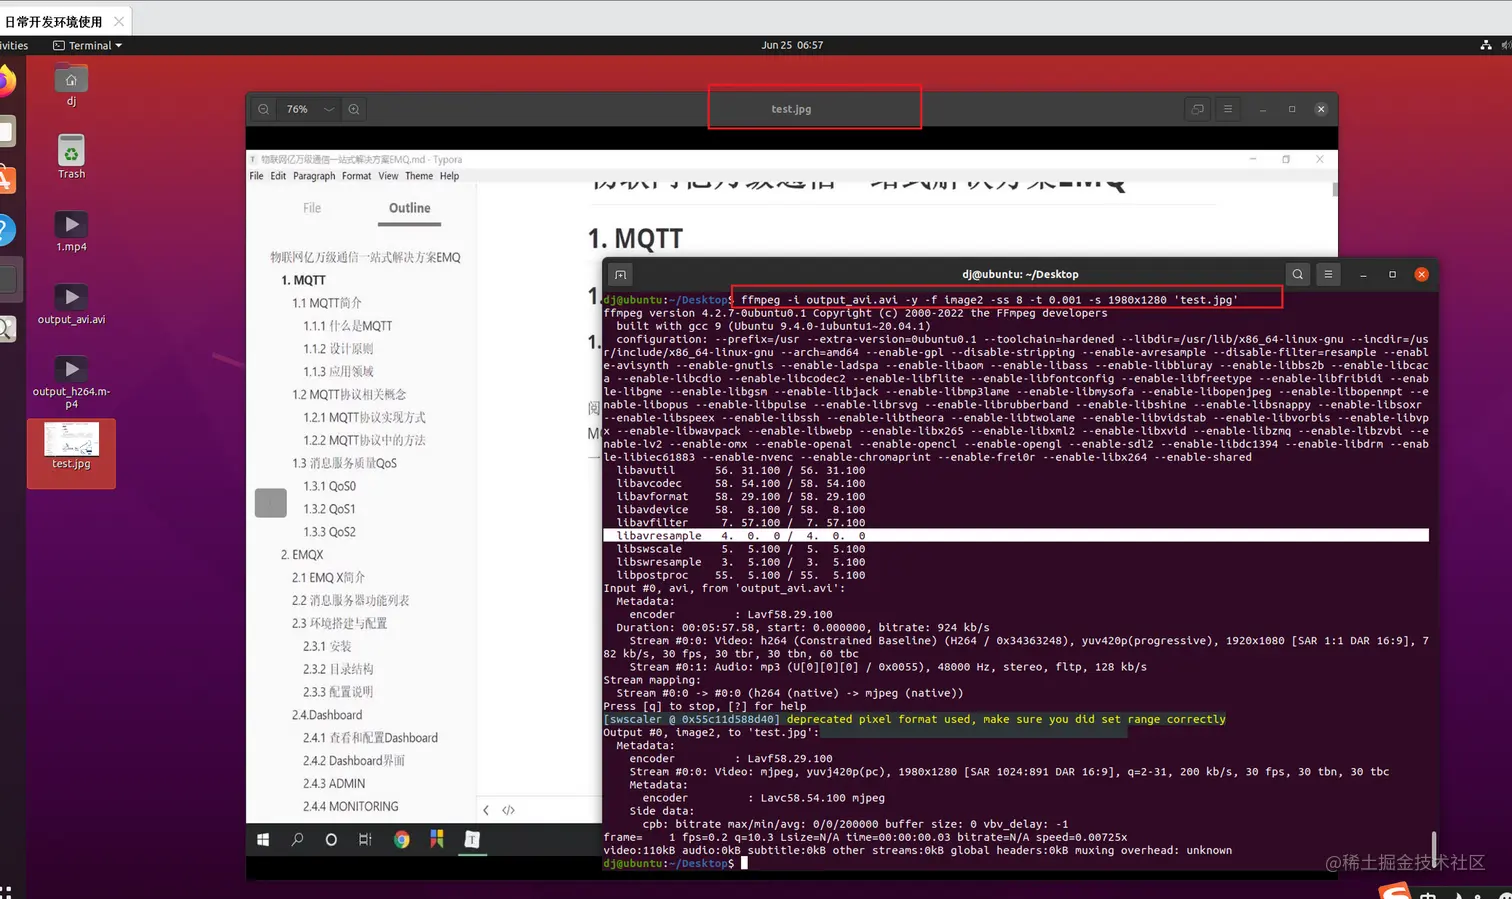Switch to the File tab in sidebar
Screen dimensions: 1512x899
pos(312,208)
